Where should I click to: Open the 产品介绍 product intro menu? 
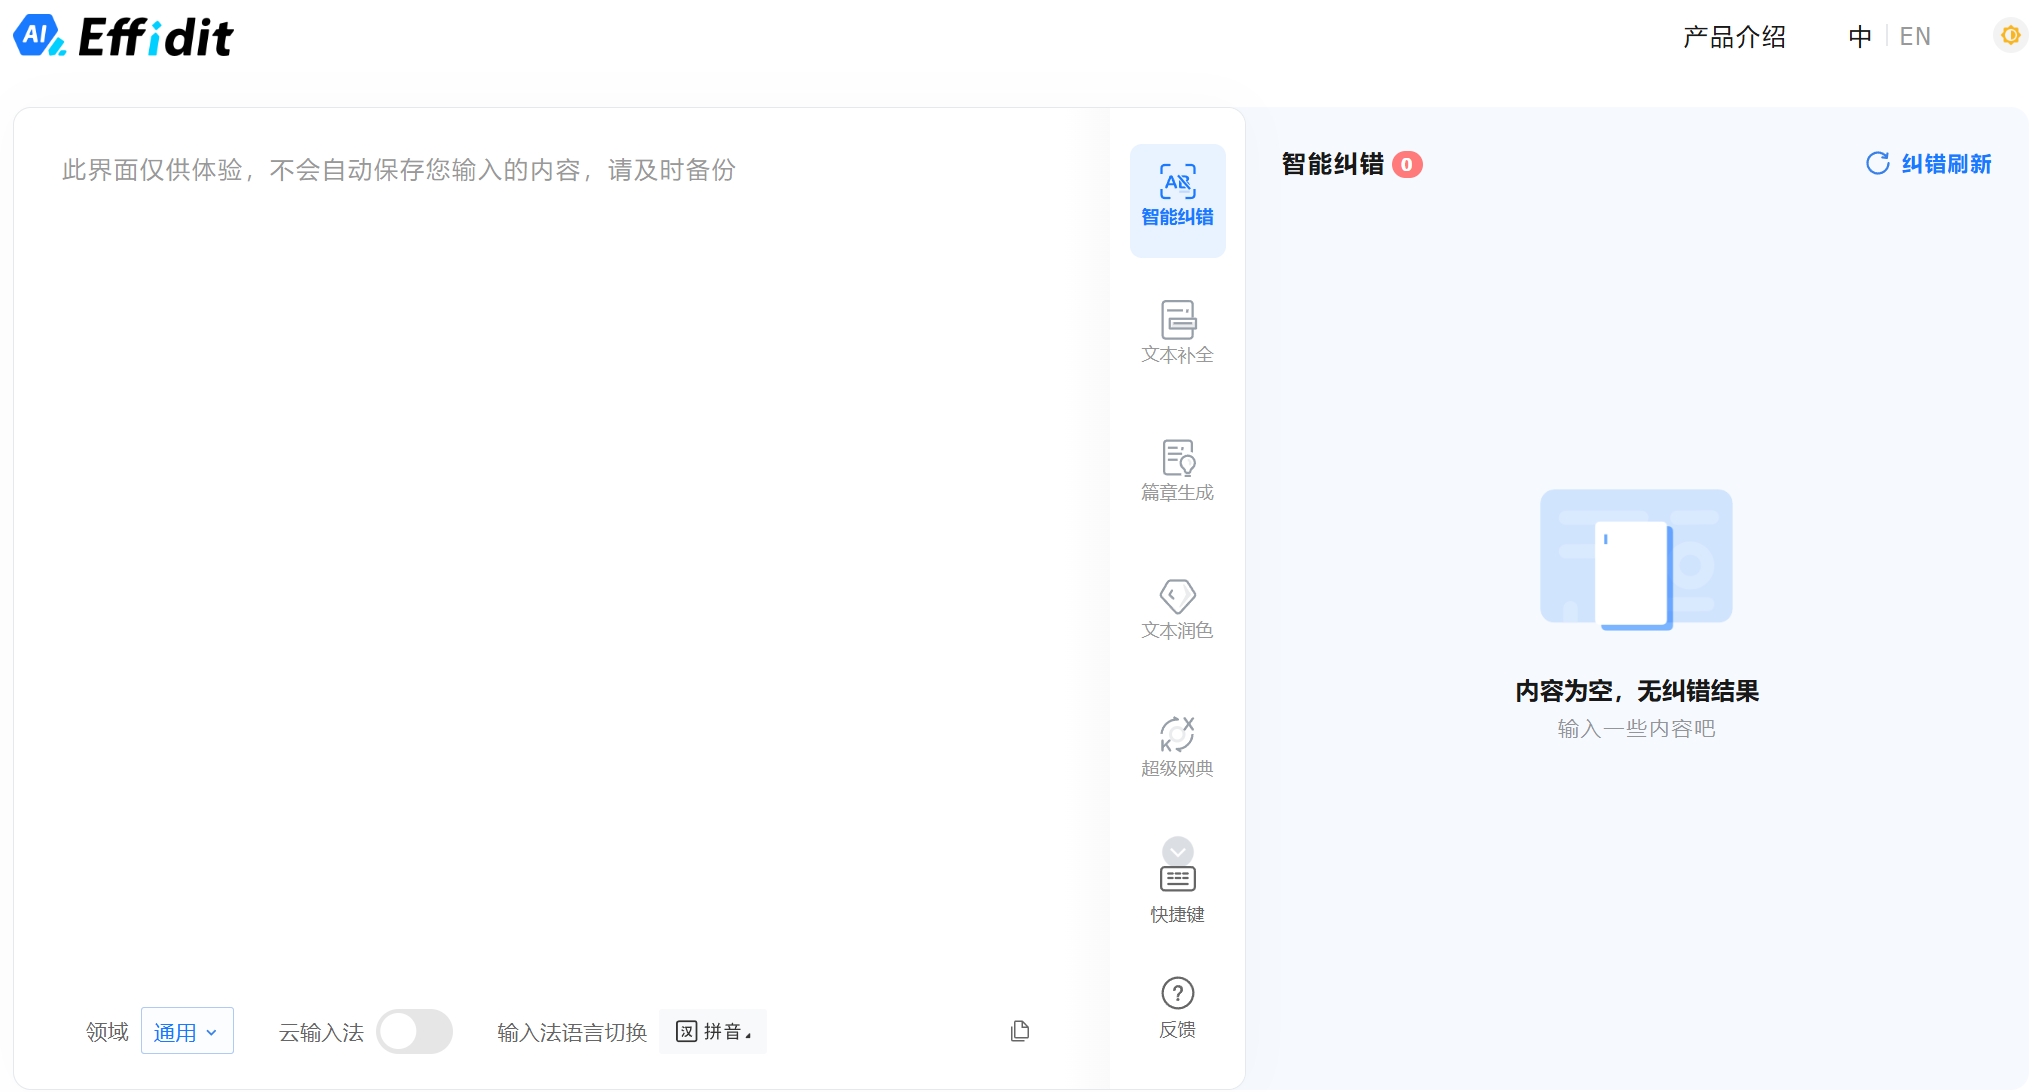pos(1733,37)
